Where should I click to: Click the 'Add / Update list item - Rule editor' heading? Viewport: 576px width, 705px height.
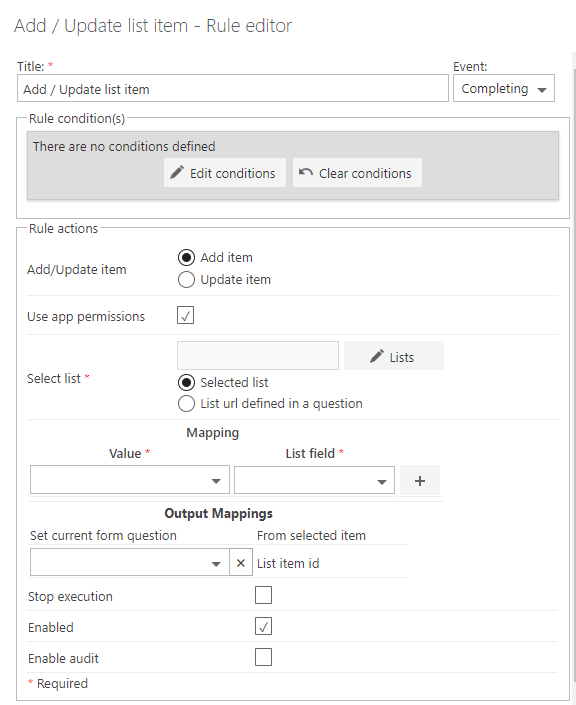tap(153, 26)
